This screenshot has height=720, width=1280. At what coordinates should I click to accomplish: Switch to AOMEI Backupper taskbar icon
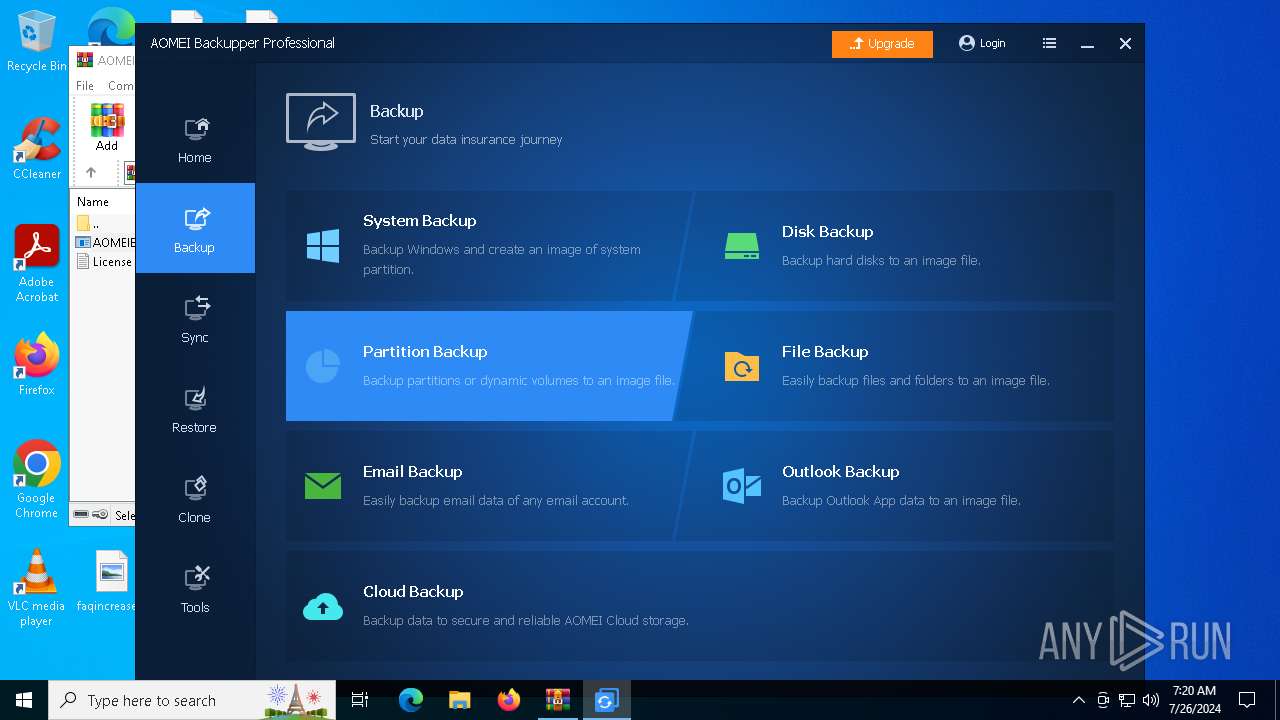click(606, 701)
